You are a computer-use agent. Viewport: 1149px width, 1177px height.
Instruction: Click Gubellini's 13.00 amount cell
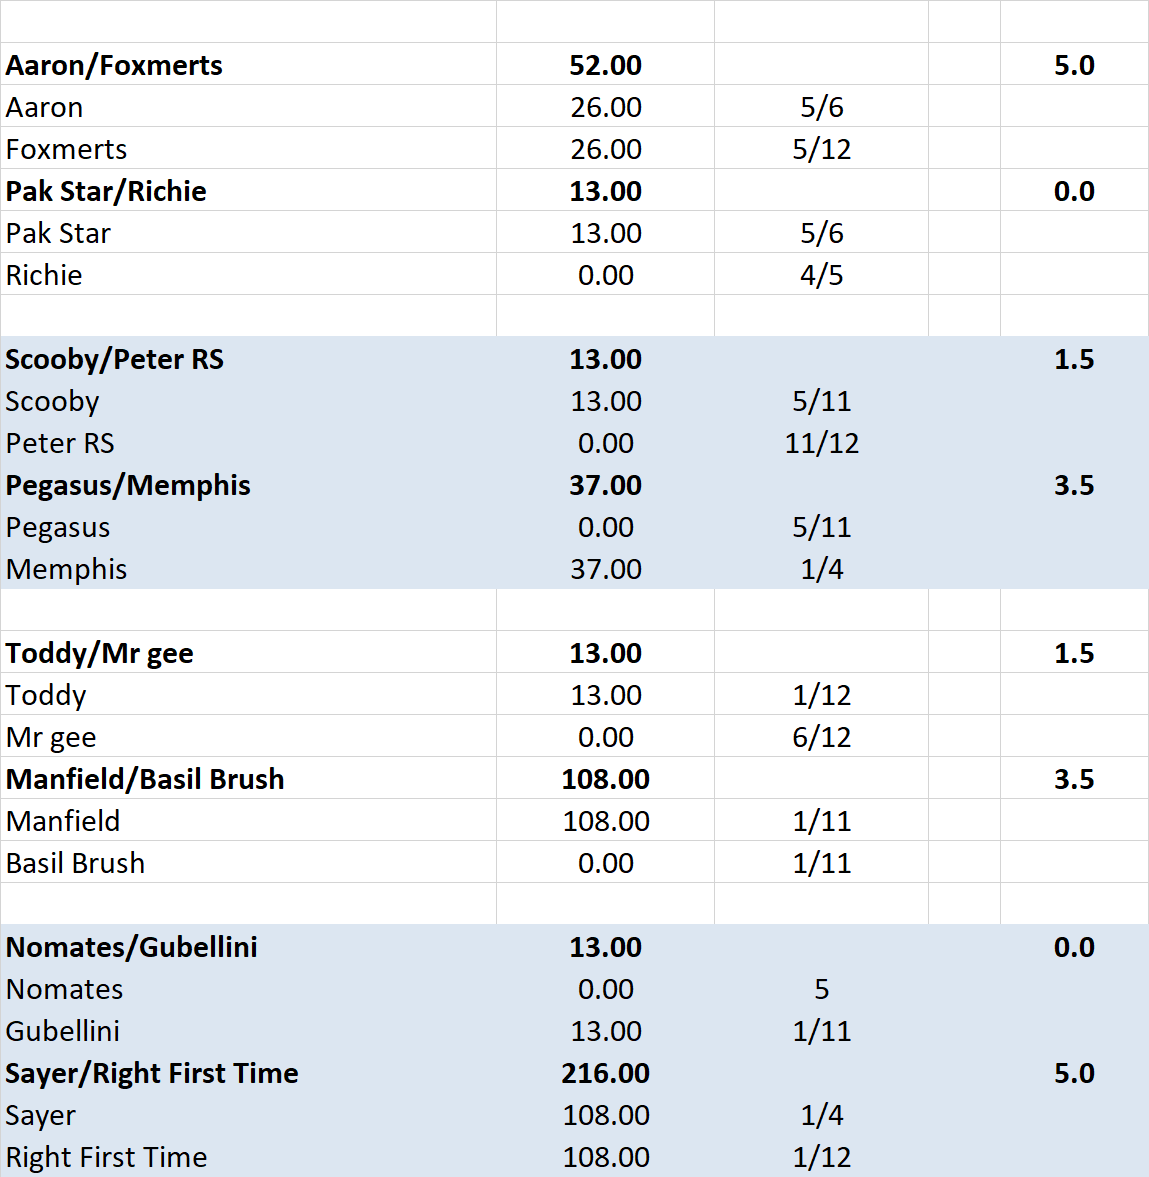coord(605,1031)
